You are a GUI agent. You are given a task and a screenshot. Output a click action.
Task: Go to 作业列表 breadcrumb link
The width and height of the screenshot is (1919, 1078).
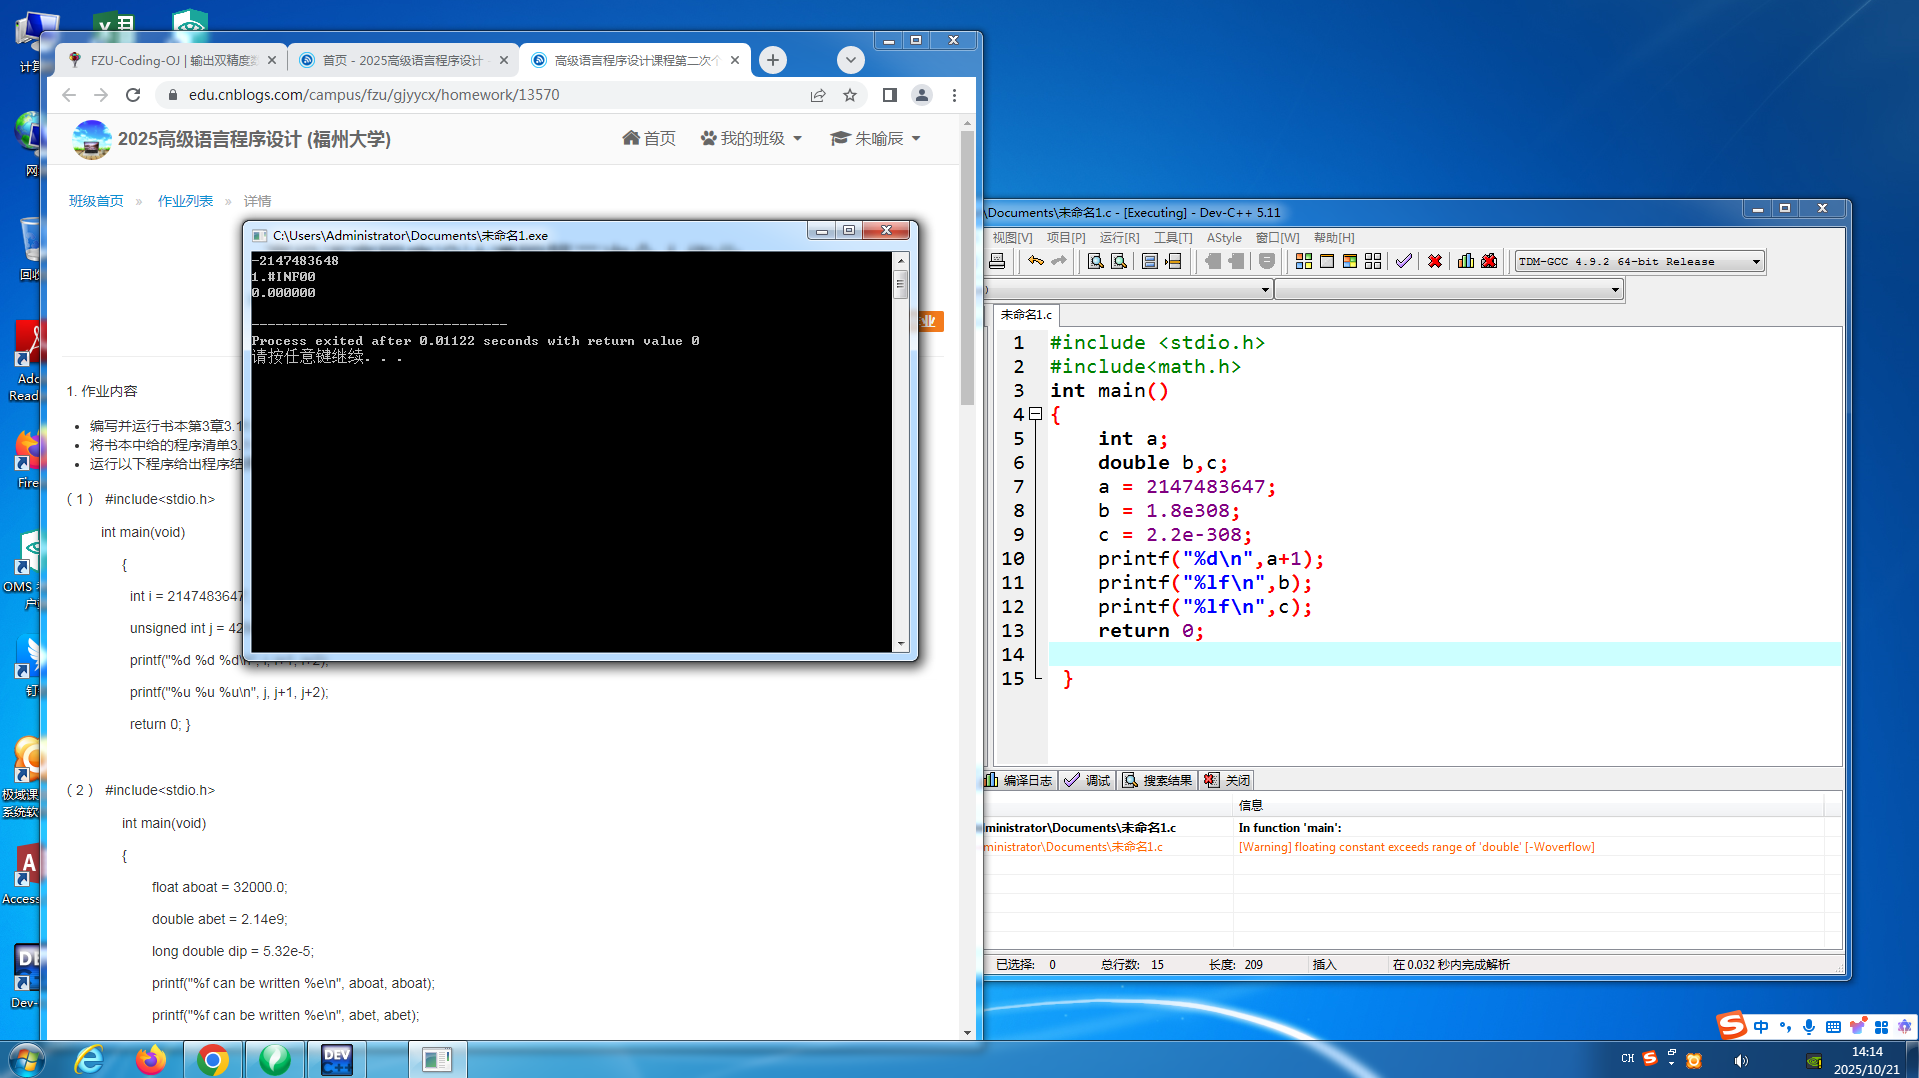click(185, 201)
